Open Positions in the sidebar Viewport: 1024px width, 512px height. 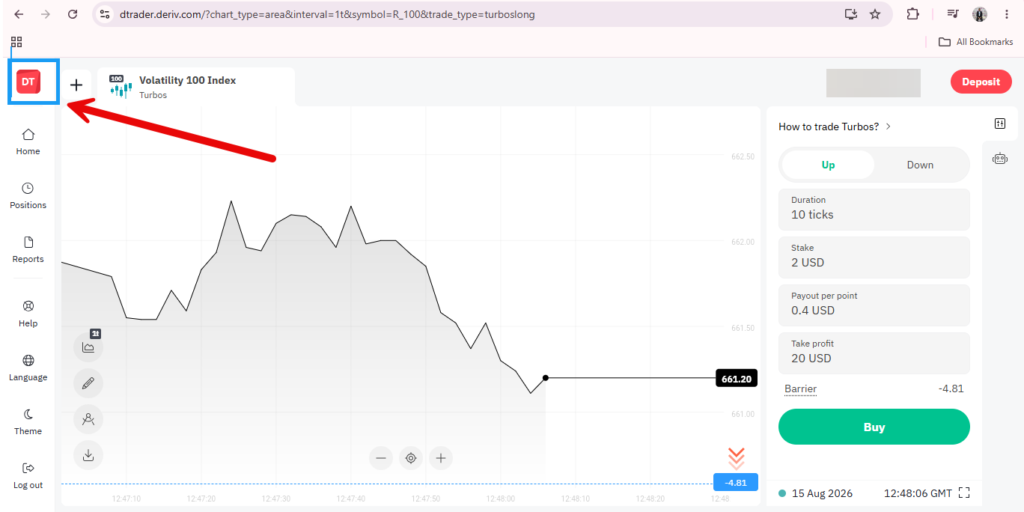(28, 196)
